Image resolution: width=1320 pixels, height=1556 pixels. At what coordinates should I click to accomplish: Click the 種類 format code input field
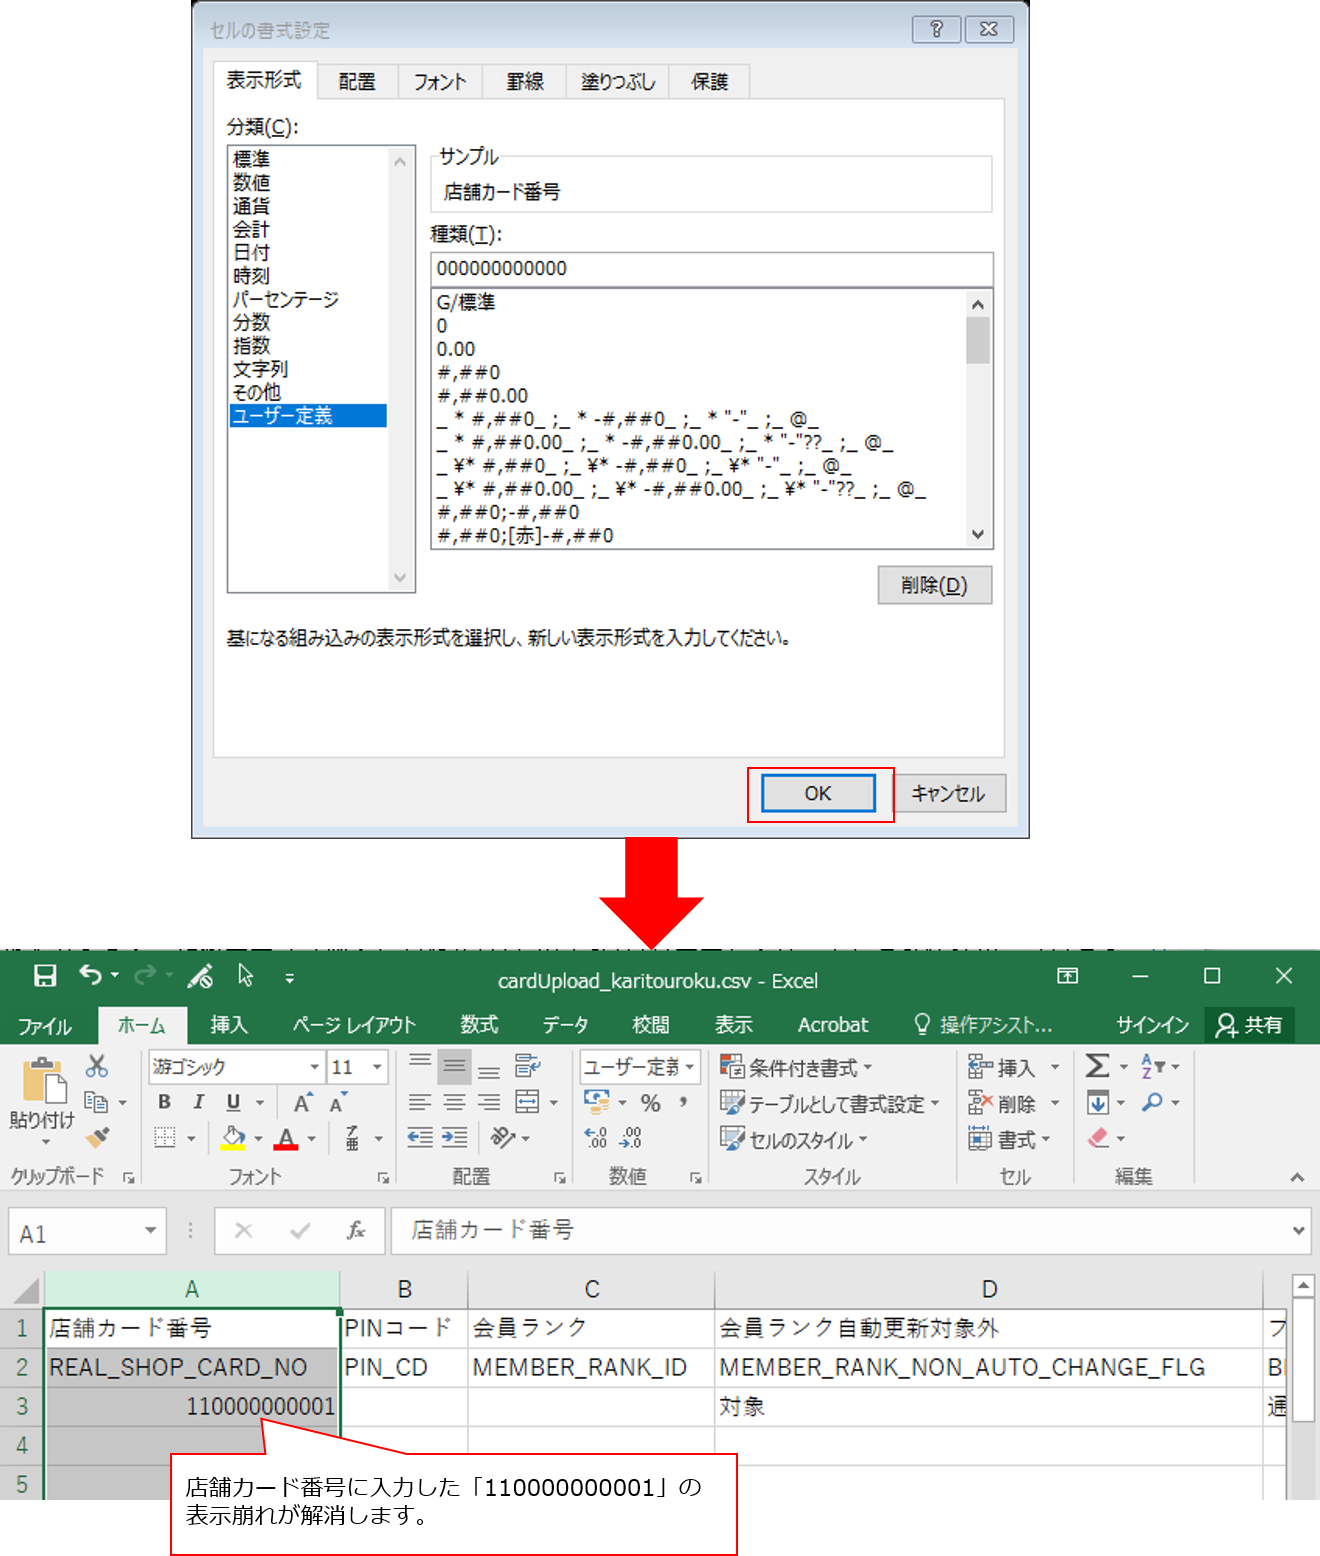(711, 269)
